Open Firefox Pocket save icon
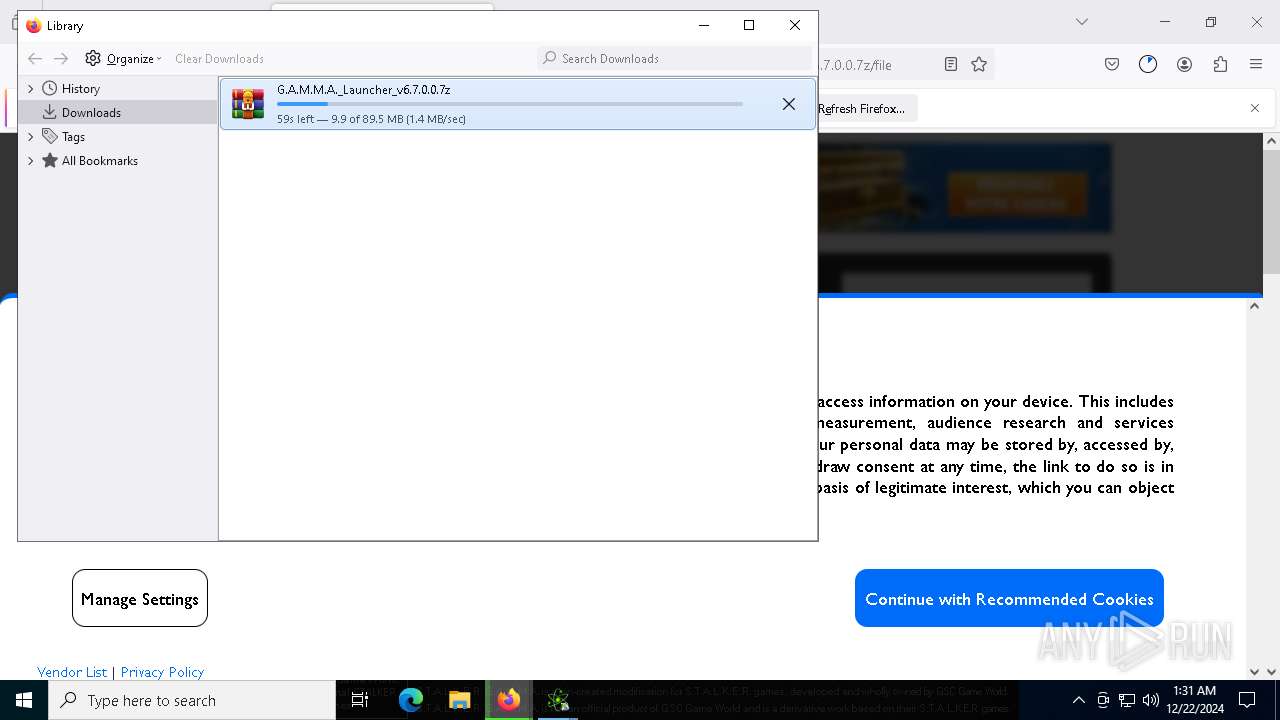This screenshot has width=1280, height=720. click(x=1112, y=64)
